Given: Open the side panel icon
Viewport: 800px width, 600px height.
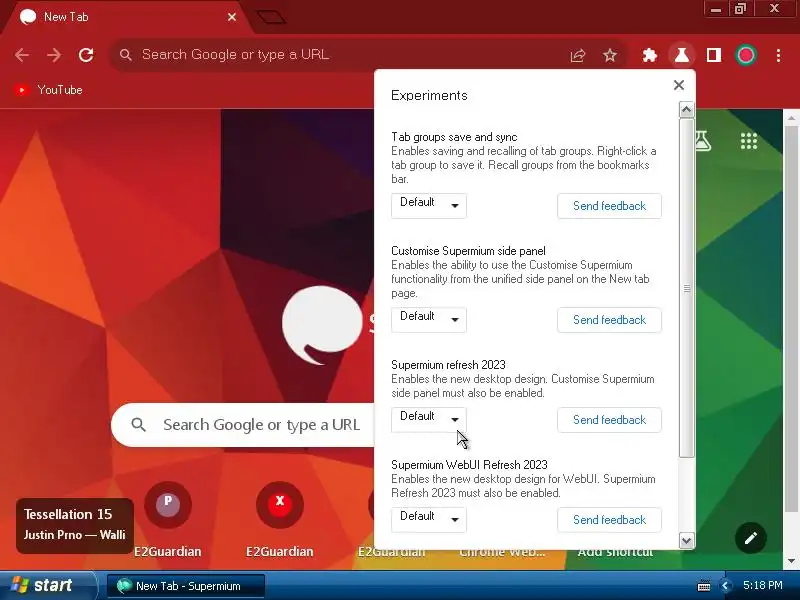Looking at the screenshot, I should click(x=714, y=55).
